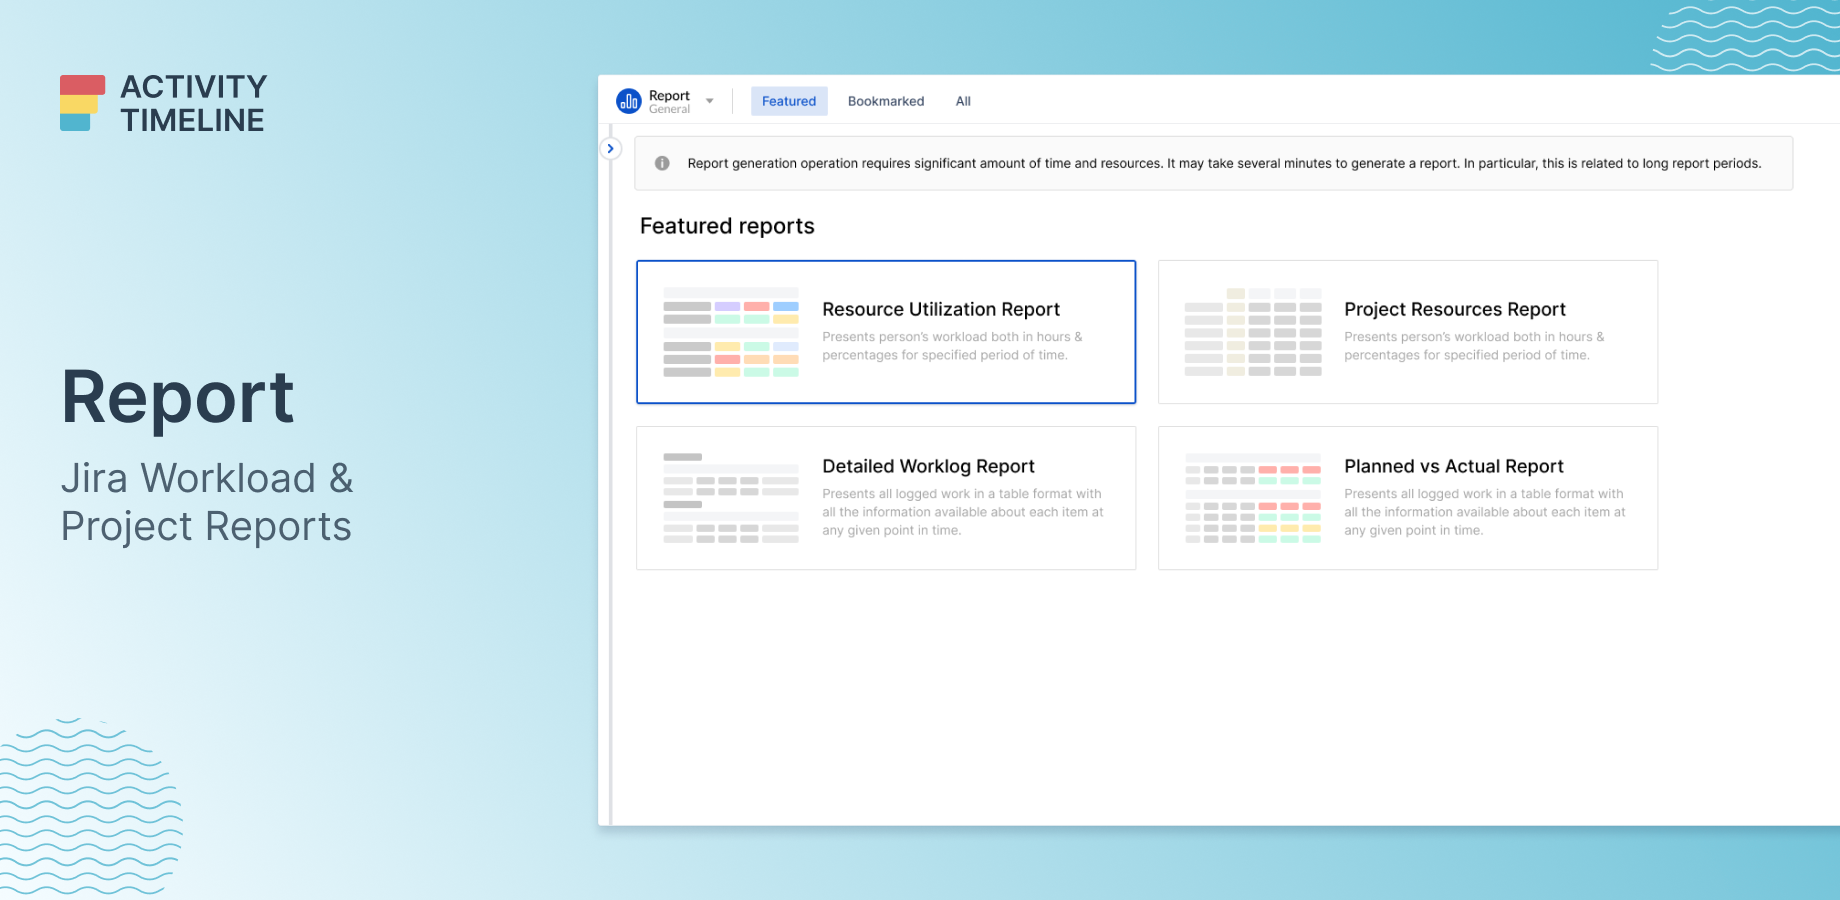Click the 'ACTIVITY TIMELINE' brand text
Image resolution: width=1840 pixels, height=900 pixels.
[194, 103]
